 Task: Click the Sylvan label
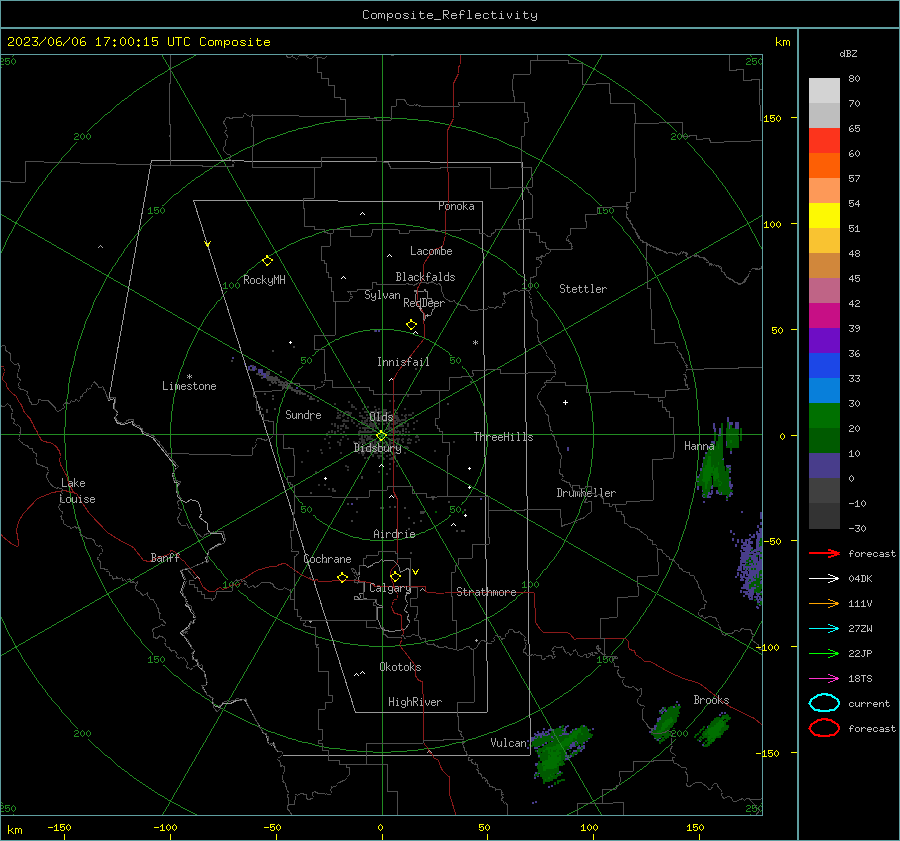click(382, 295)
